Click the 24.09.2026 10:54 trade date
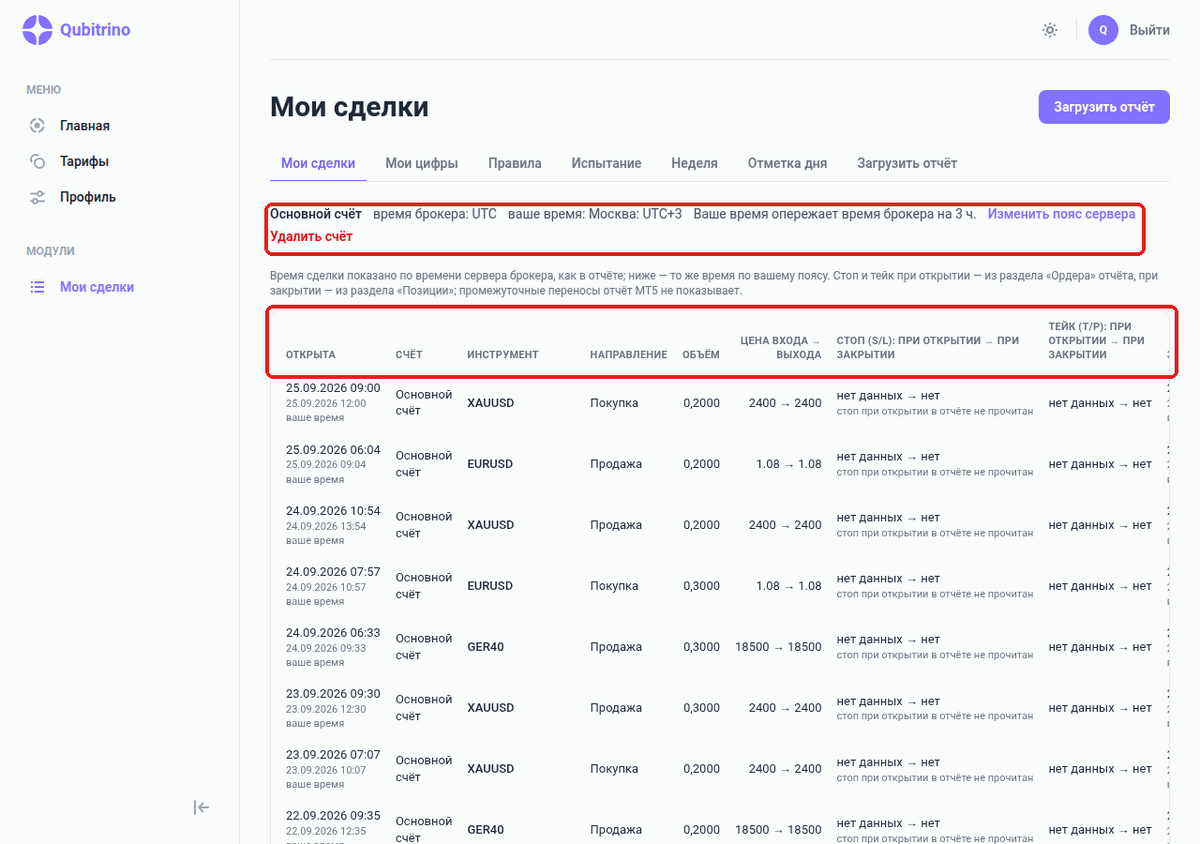This screenshot has width=1200, height=844. [x=333, y=511]
